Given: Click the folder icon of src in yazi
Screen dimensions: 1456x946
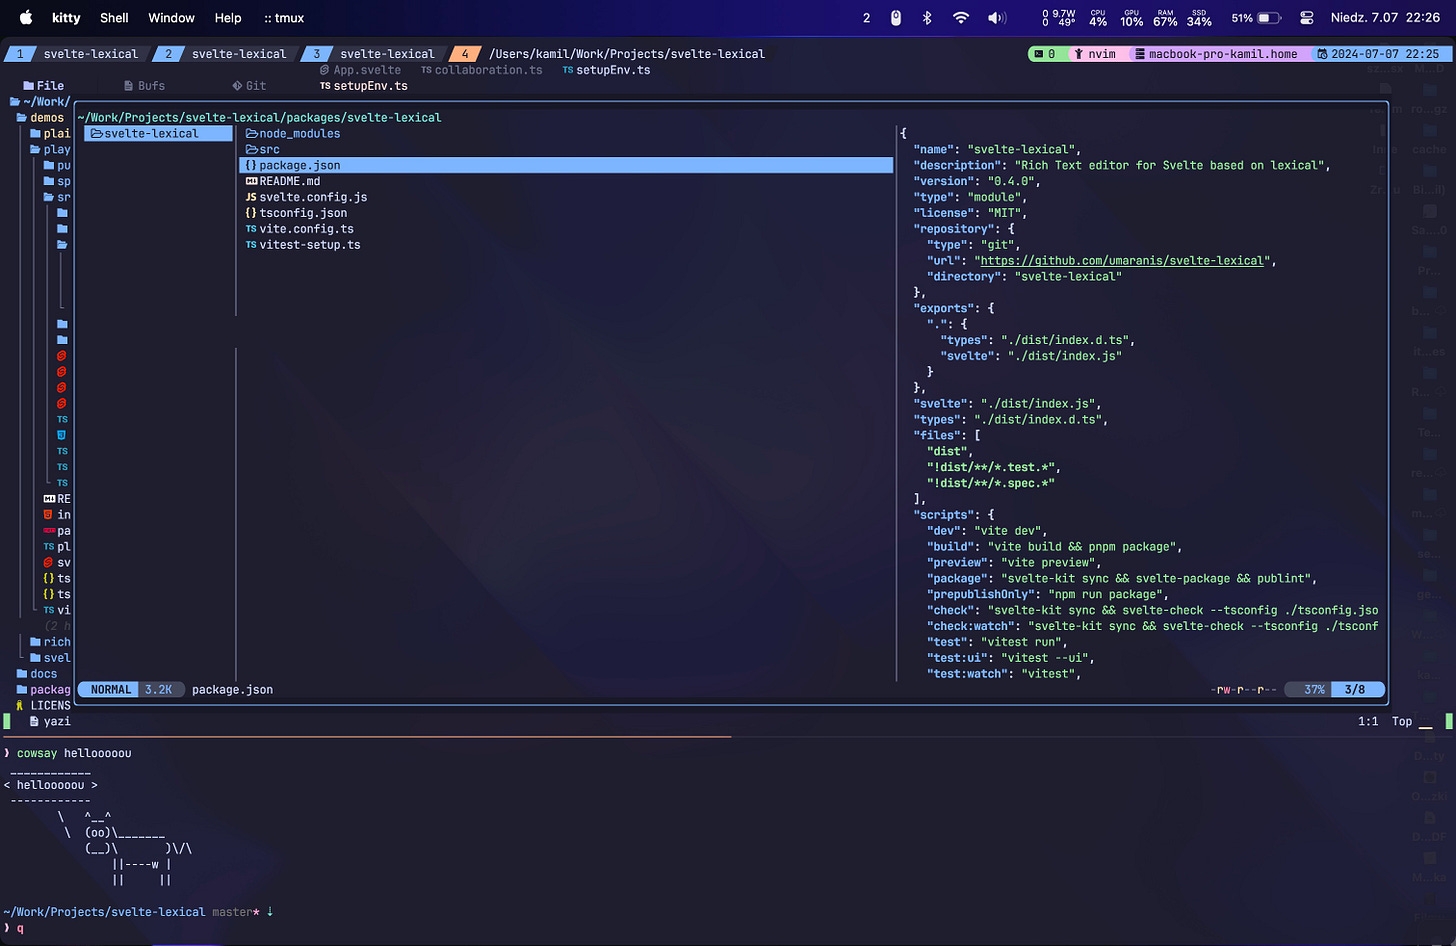Looking at the screenshot, I should [252, 149].
